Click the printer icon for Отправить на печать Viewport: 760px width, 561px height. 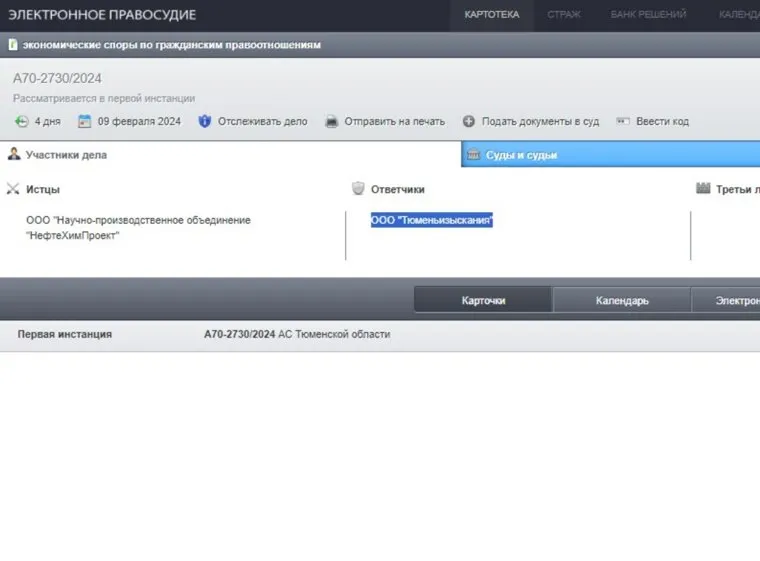(x=330, y=122)
